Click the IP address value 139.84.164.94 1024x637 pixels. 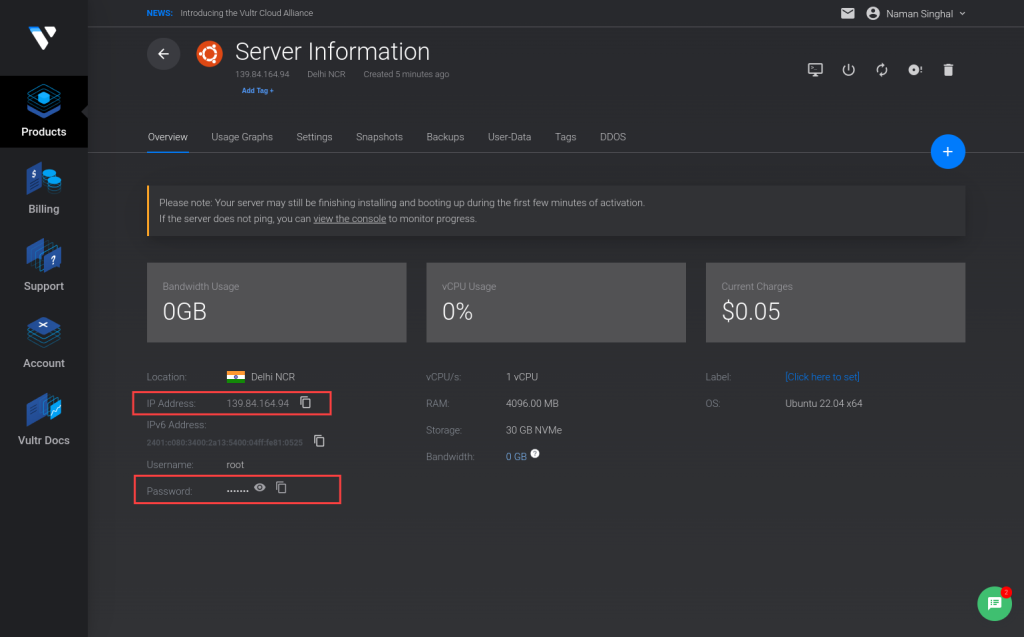(258, 404)
